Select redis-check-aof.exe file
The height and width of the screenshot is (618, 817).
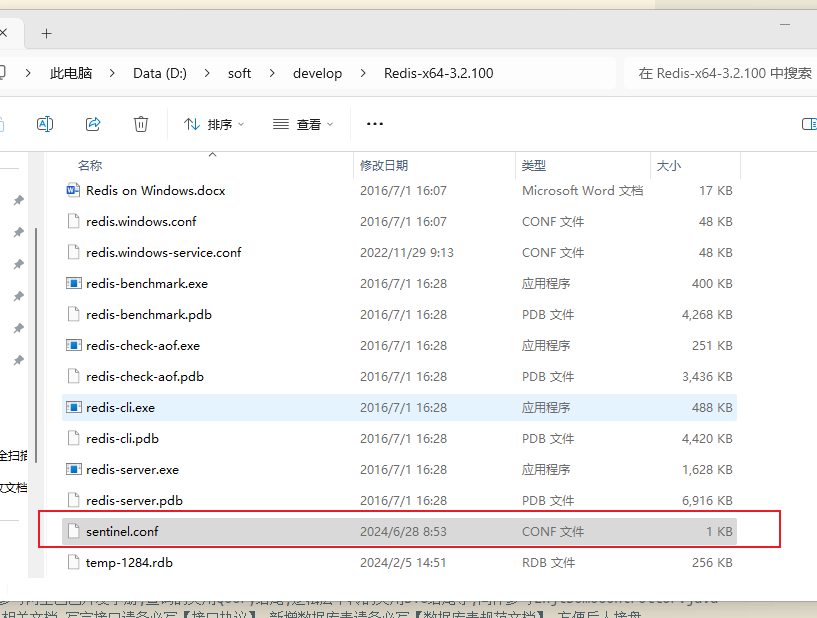(x=399, y=345)
